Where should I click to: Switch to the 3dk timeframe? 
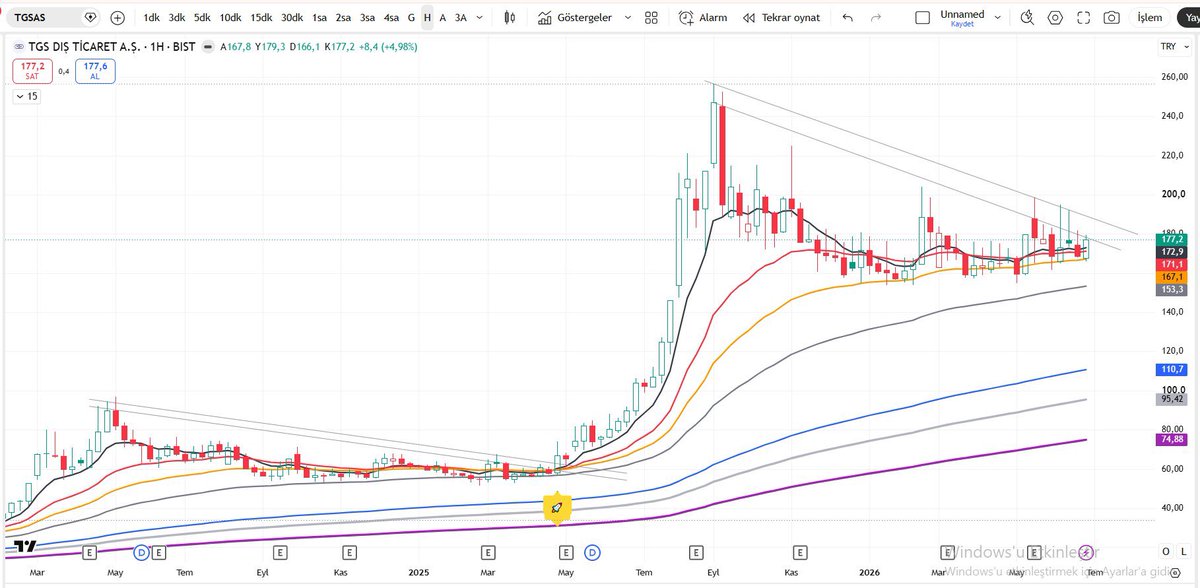(x=176, y=17)
